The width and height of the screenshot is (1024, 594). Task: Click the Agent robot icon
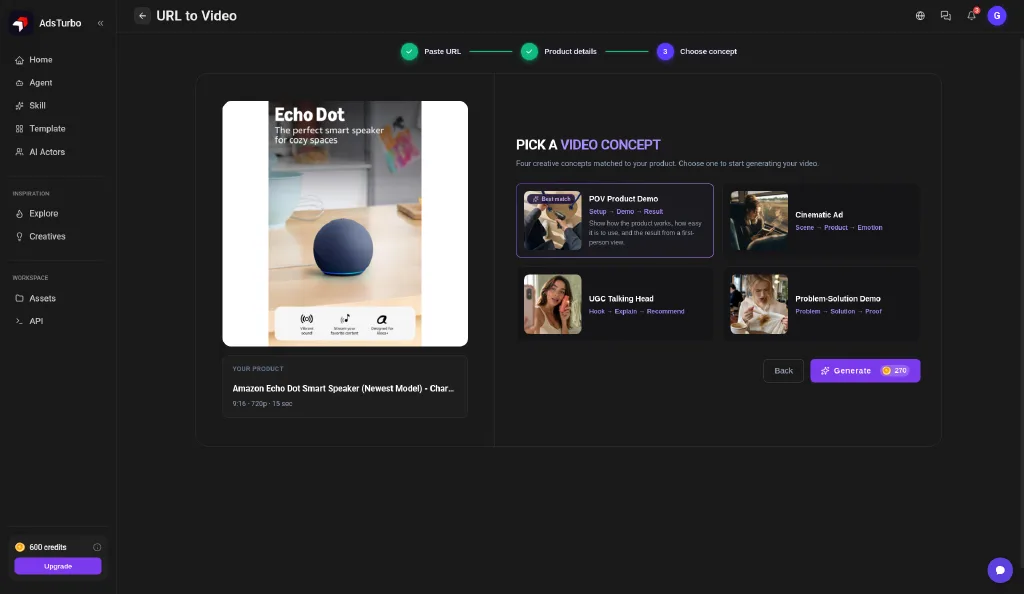coord(20,83)
